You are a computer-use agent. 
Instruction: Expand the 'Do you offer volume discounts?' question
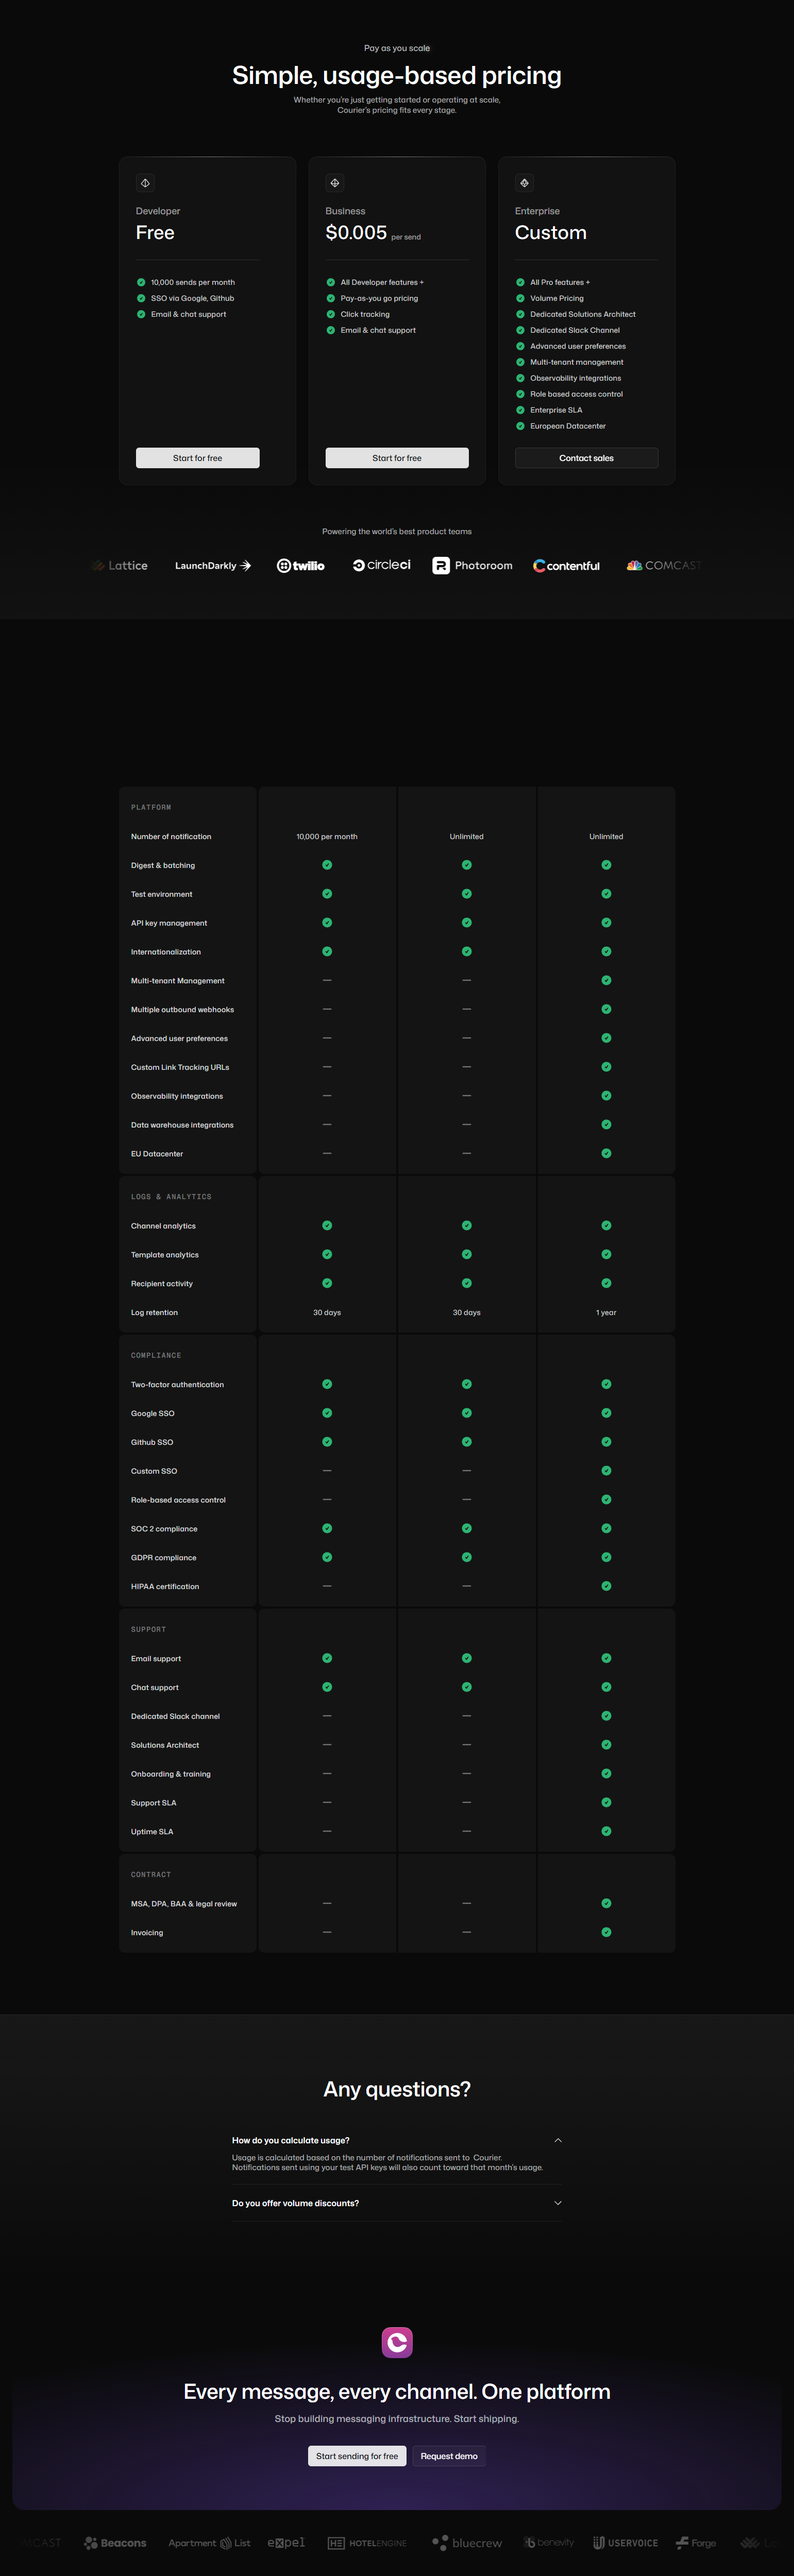(x=296, y=2203)
